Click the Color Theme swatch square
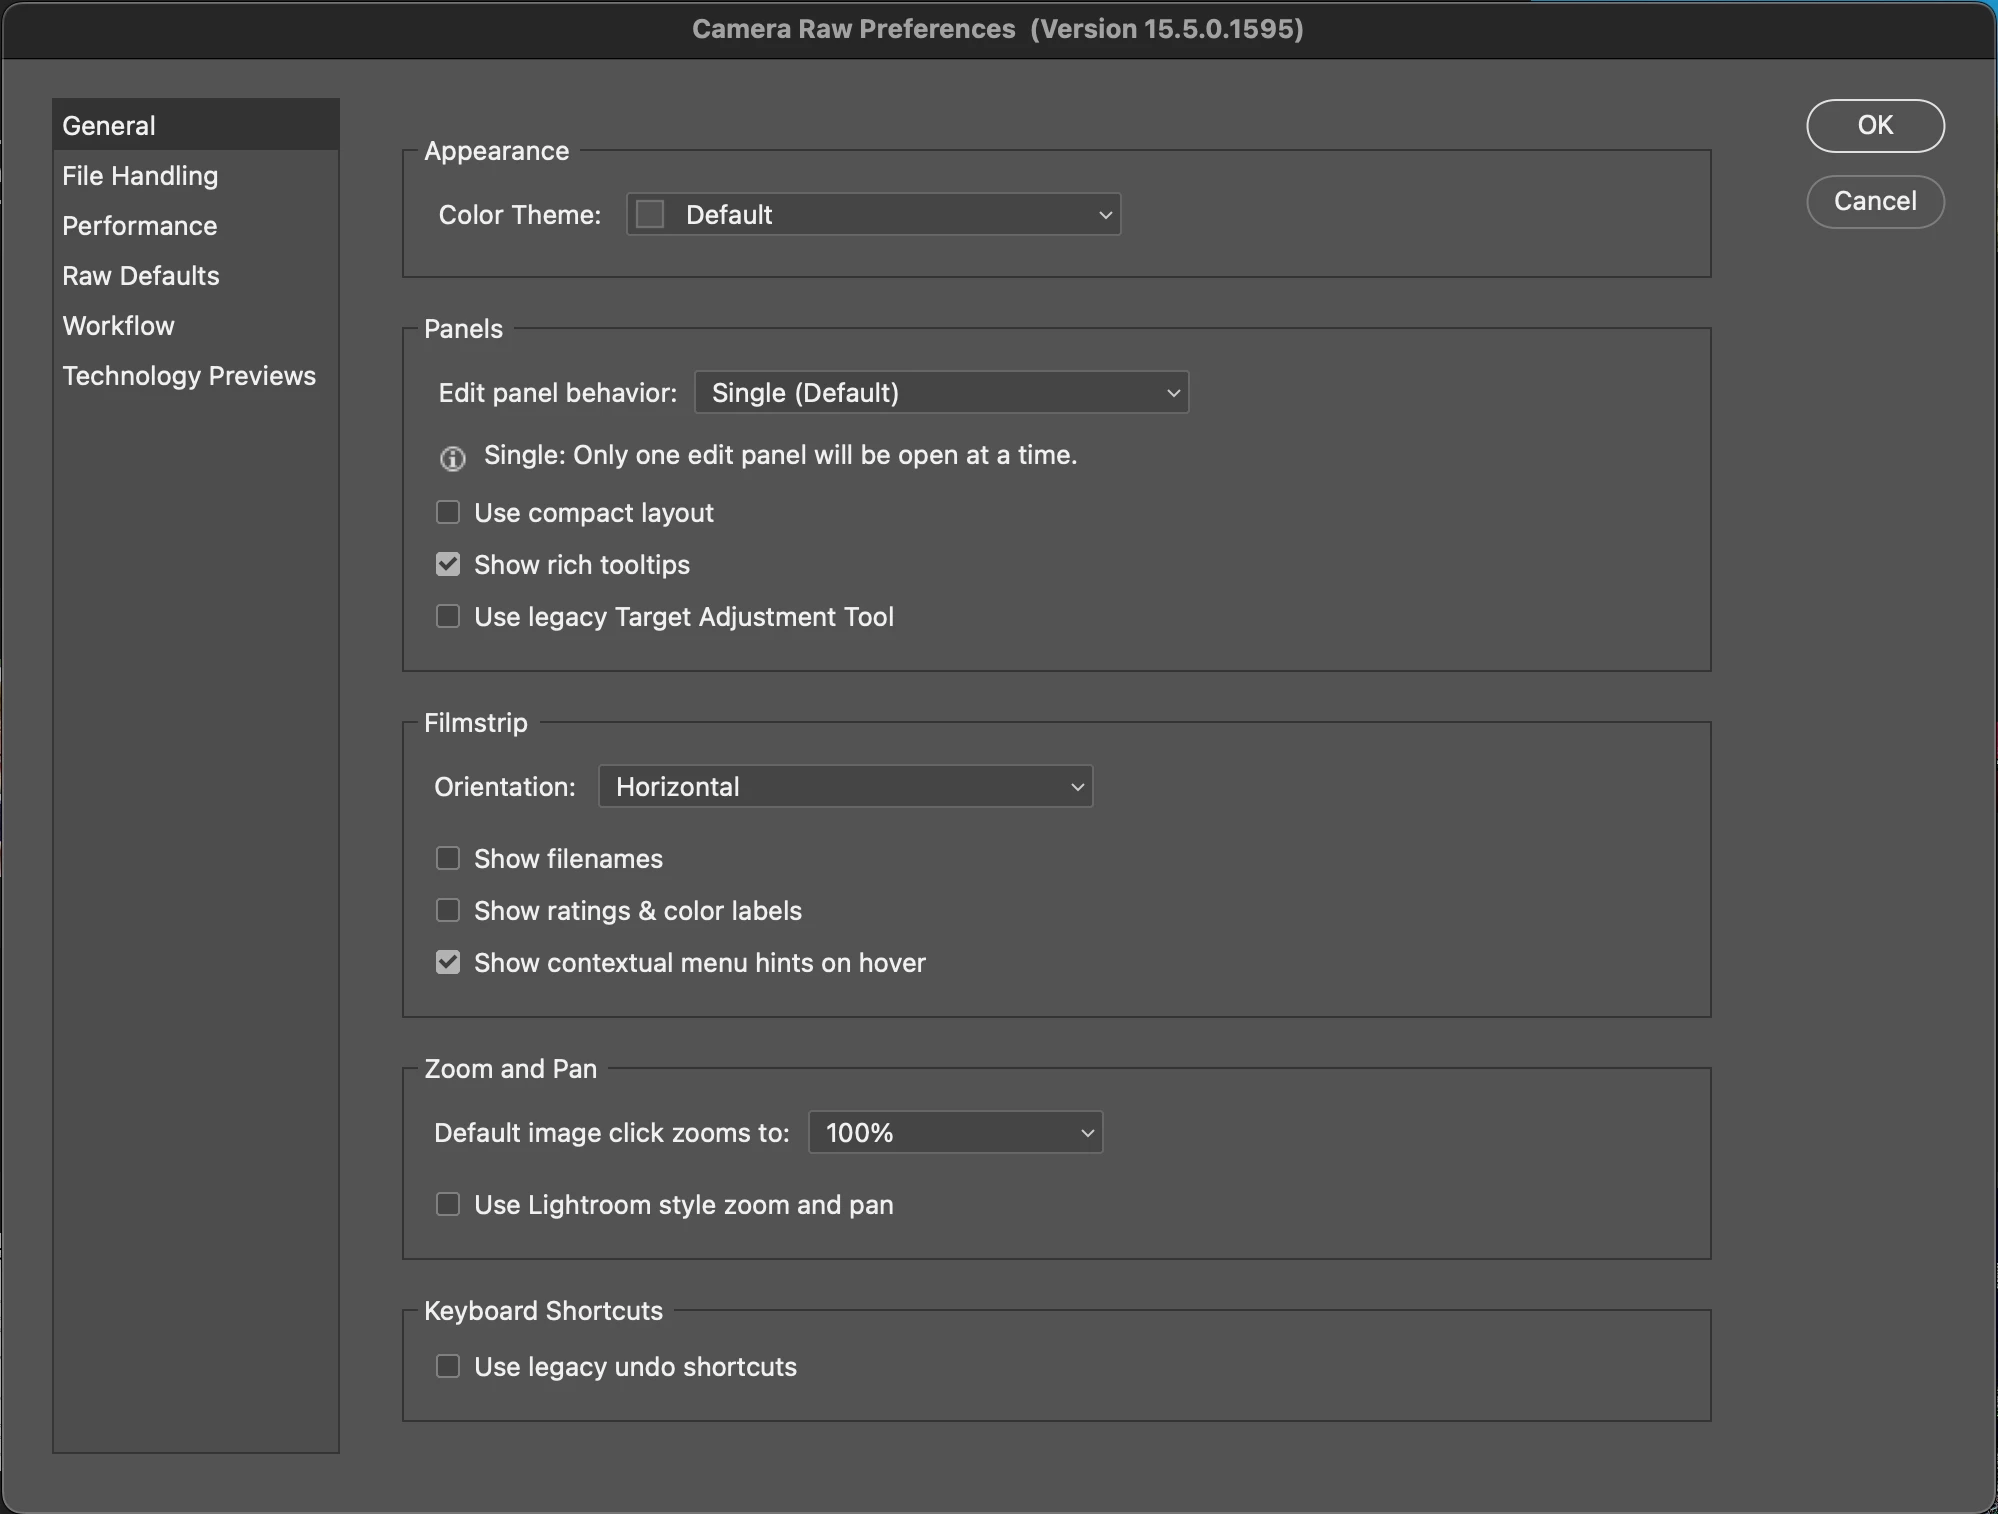 (650, 214)
